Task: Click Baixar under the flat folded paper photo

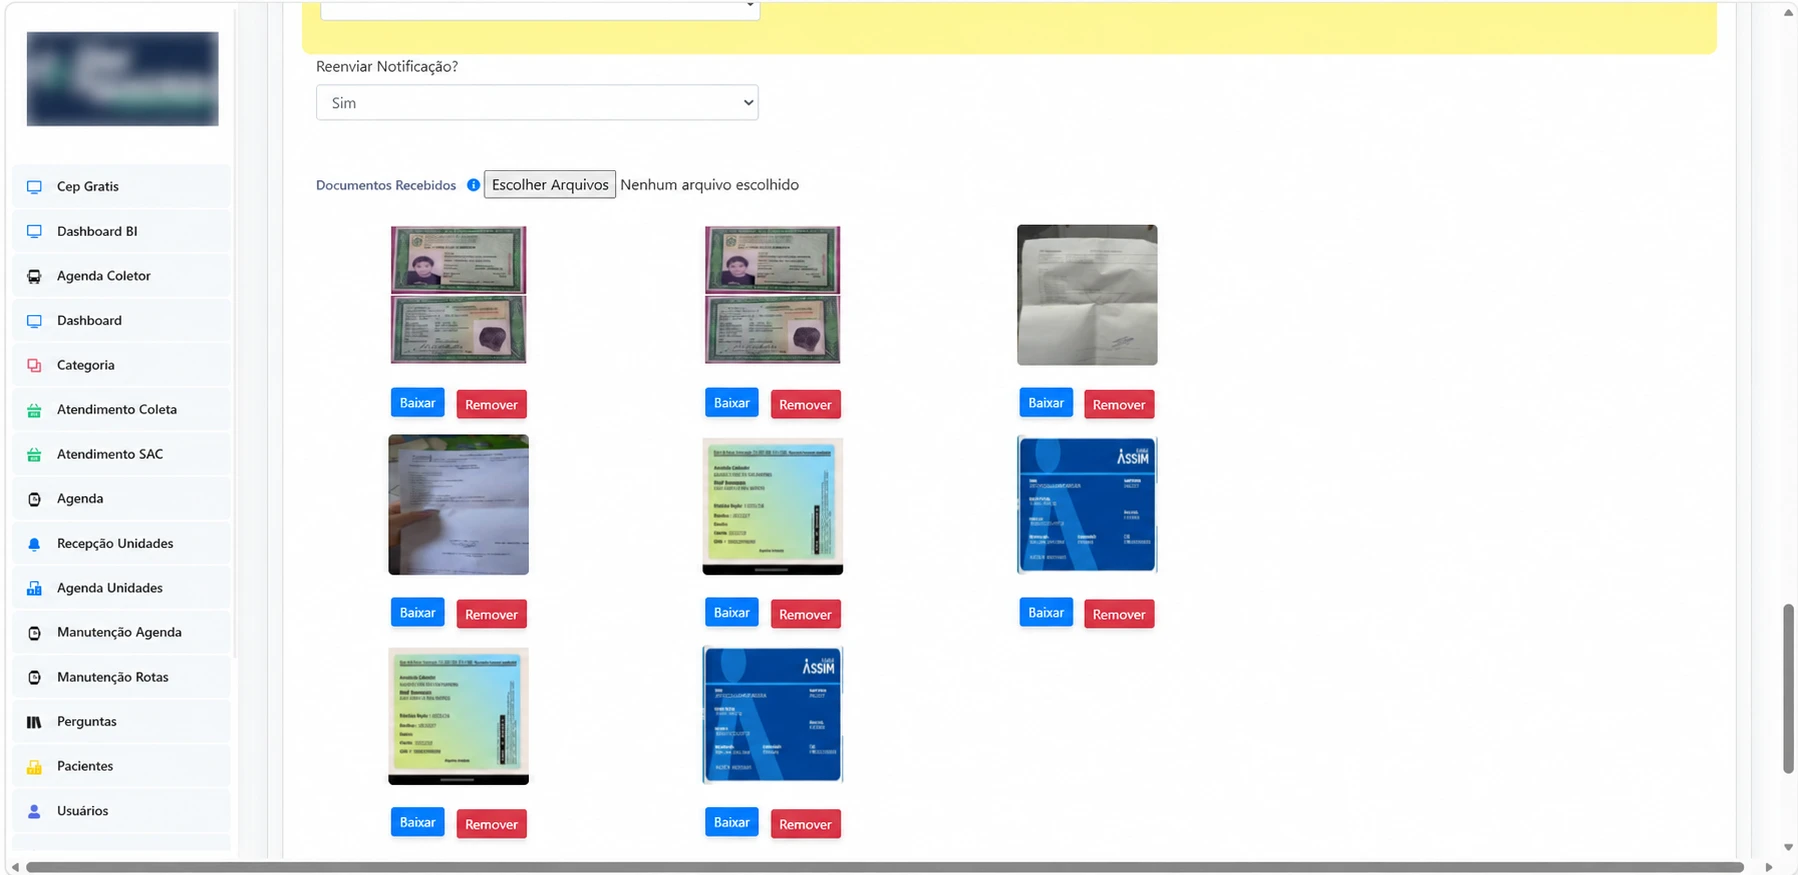Action: point(1046,403)
